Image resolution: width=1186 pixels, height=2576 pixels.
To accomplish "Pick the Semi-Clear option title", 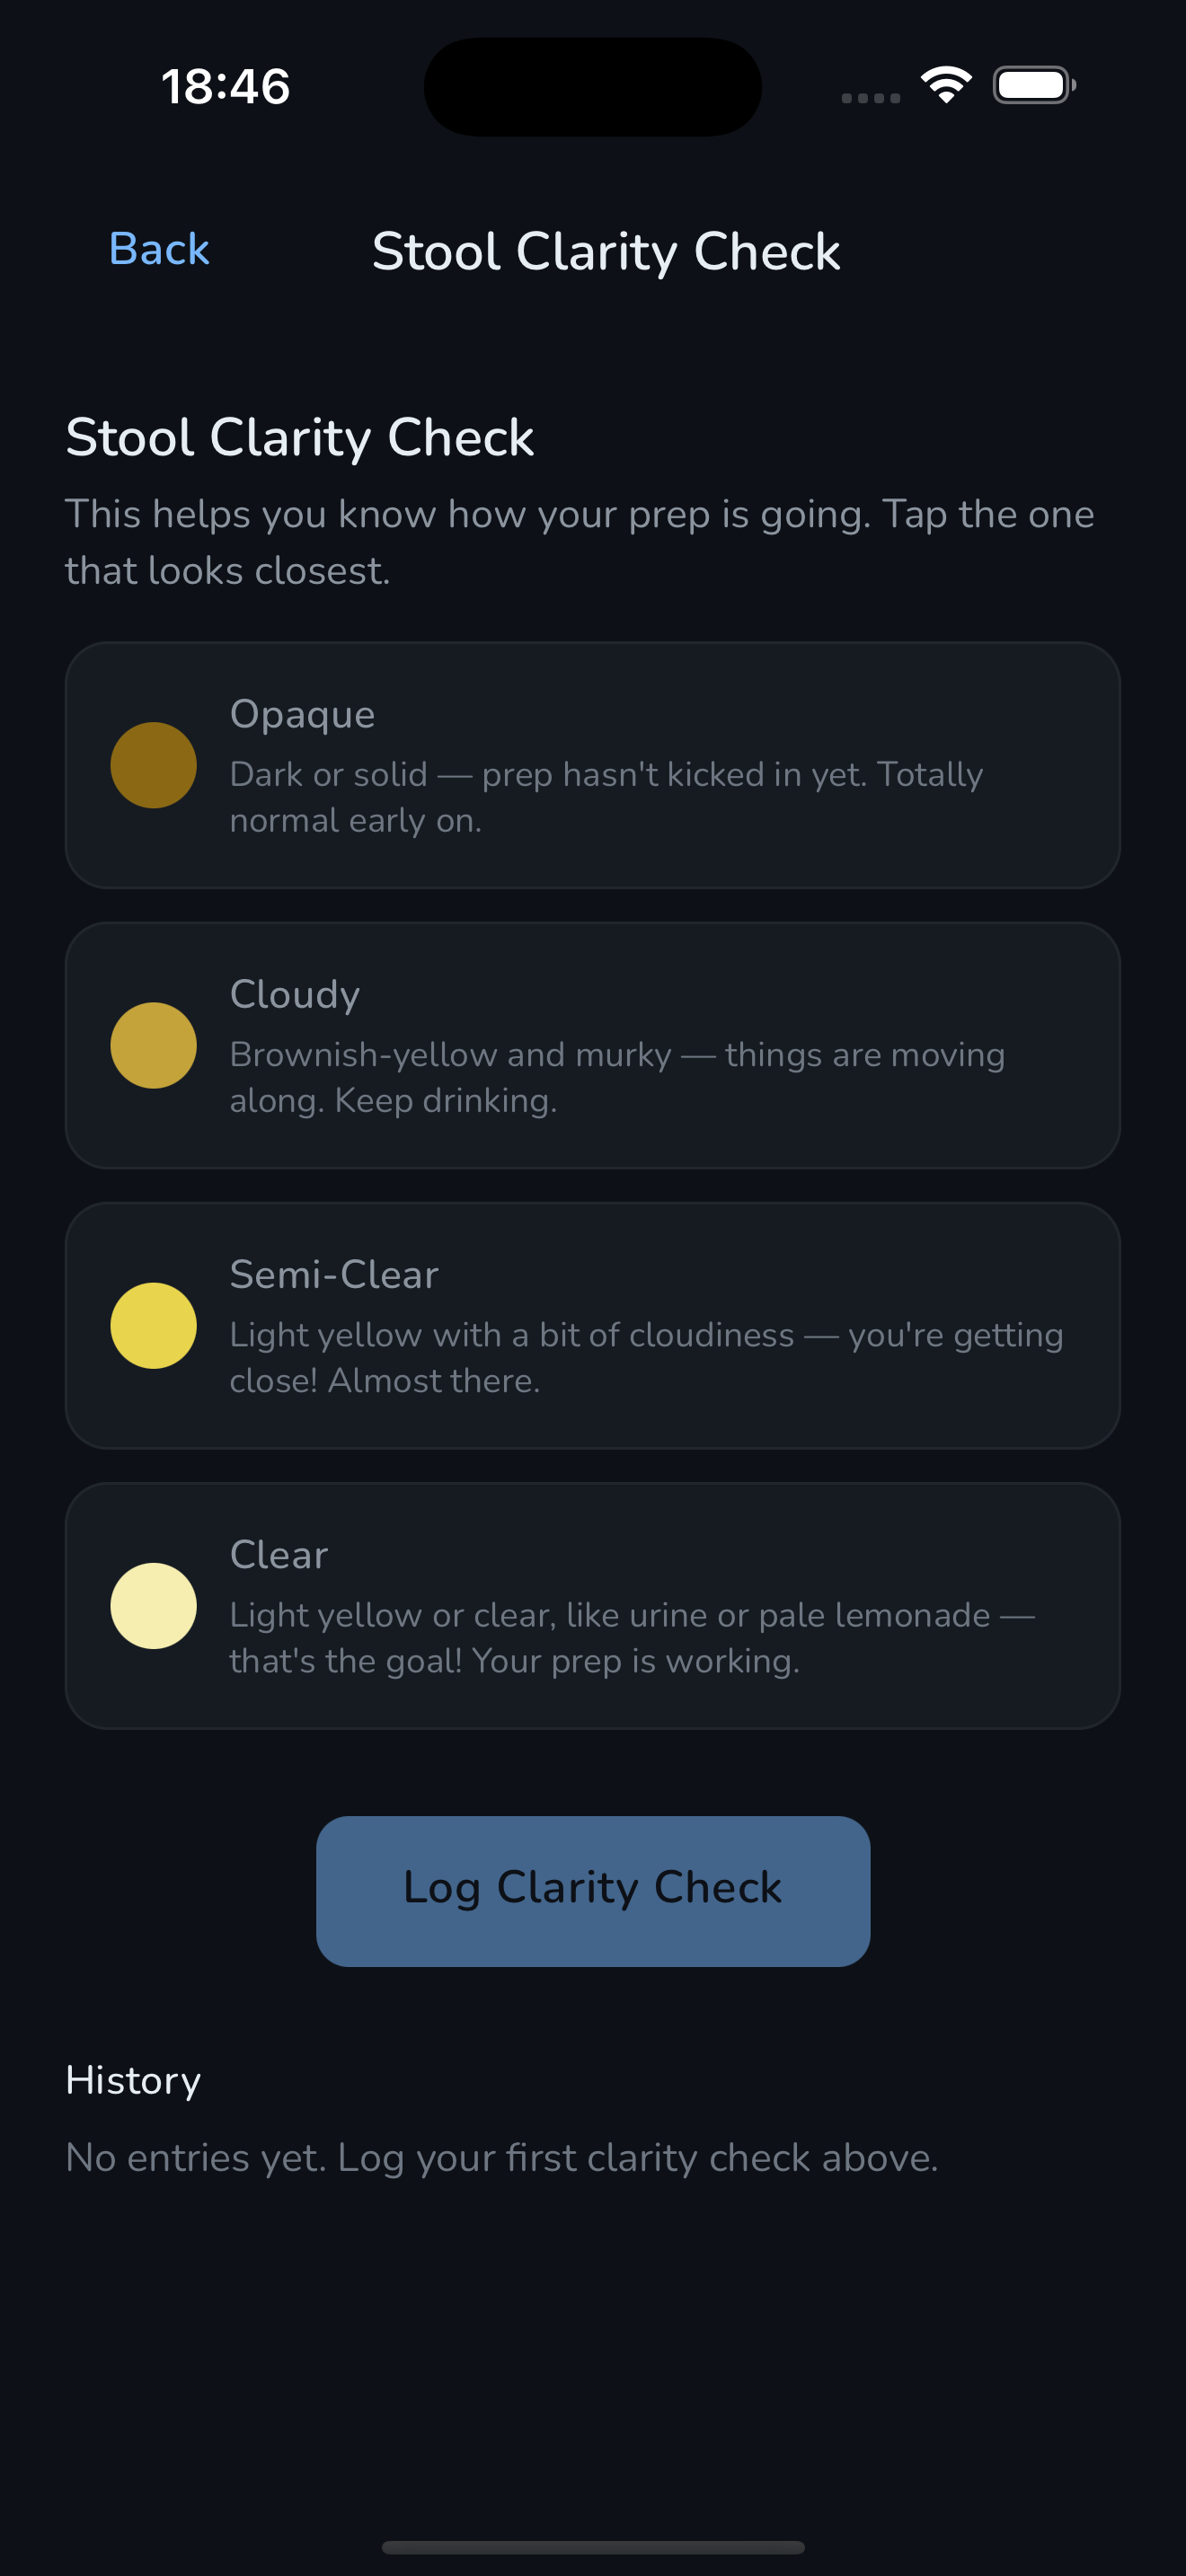I will coord(334,1274).
